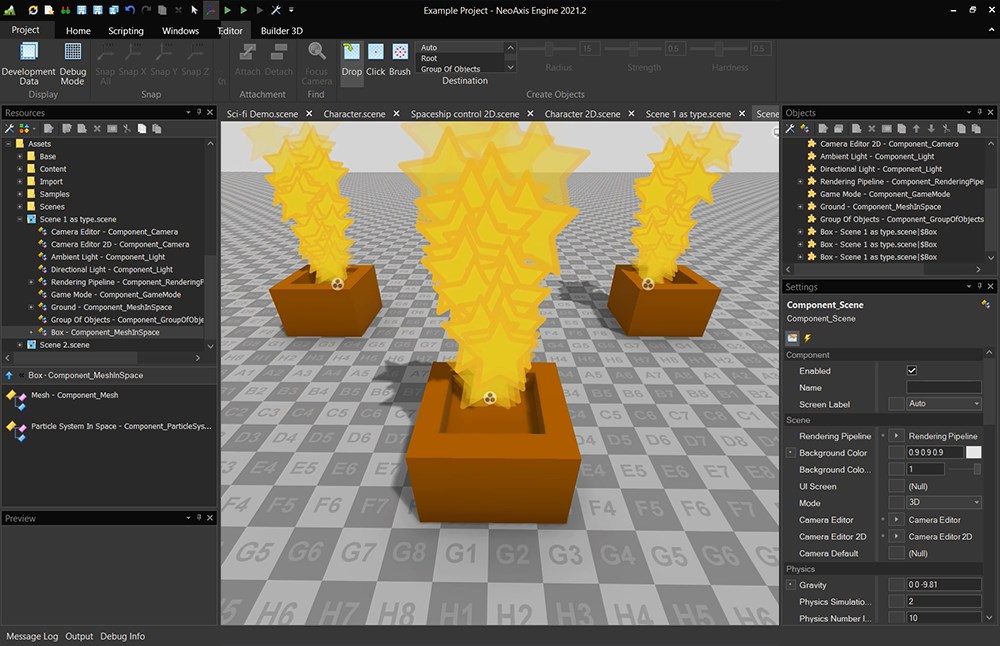This screenshot has width=1000, height=646.
Task: Choose the arrow Select tool in the title toolbar
Action: point(195,10)
